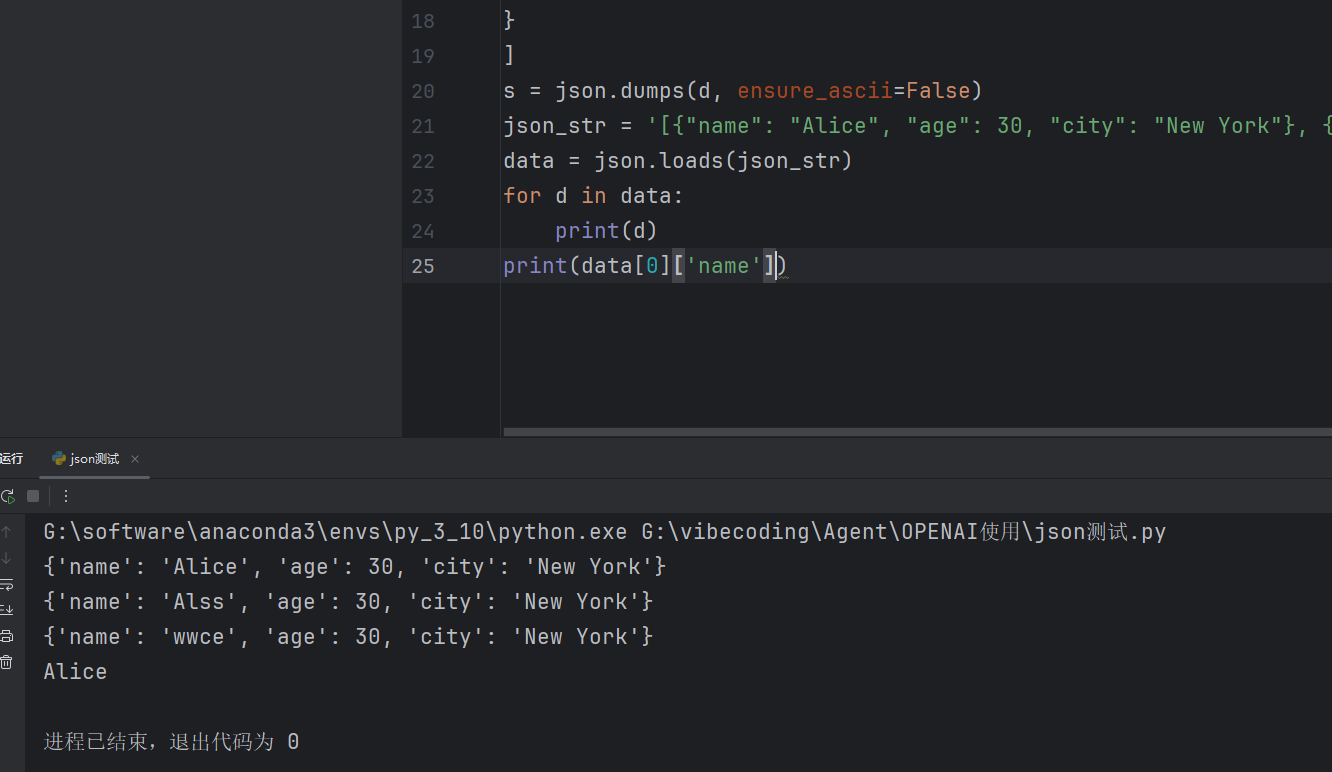The height and width of the screenshot is (772, 1332).
Task: Open the json测试.py file path link
Action: point(904,532)
